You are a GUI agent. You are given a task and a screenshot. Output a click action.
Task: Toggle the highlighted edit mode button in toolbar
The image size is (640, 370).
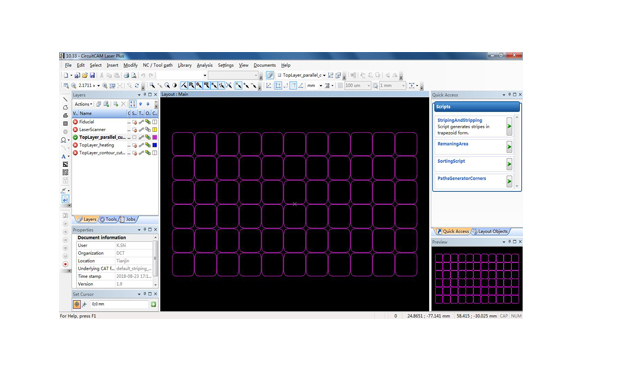click(x=270, y=75)
